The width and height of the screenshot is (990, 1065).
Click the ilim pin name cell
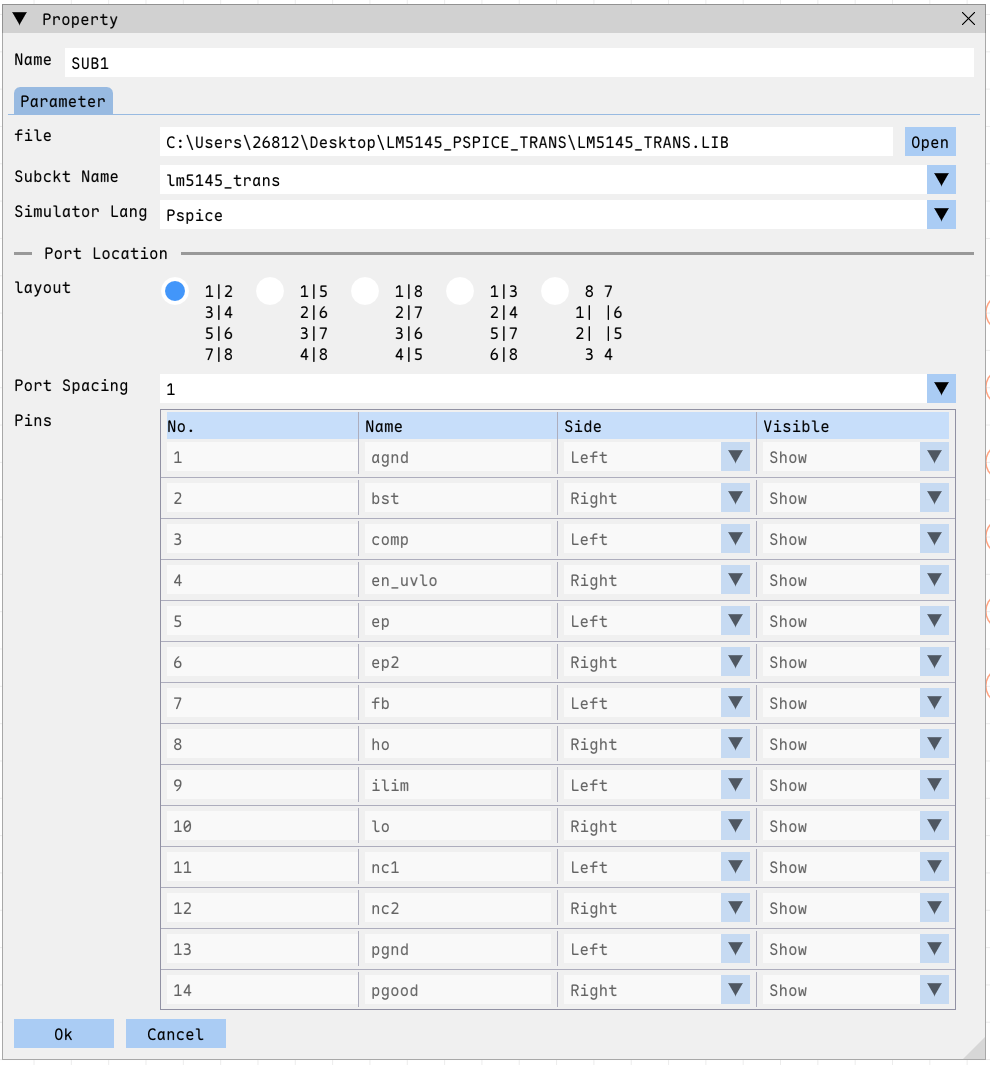tap(458, 785)
